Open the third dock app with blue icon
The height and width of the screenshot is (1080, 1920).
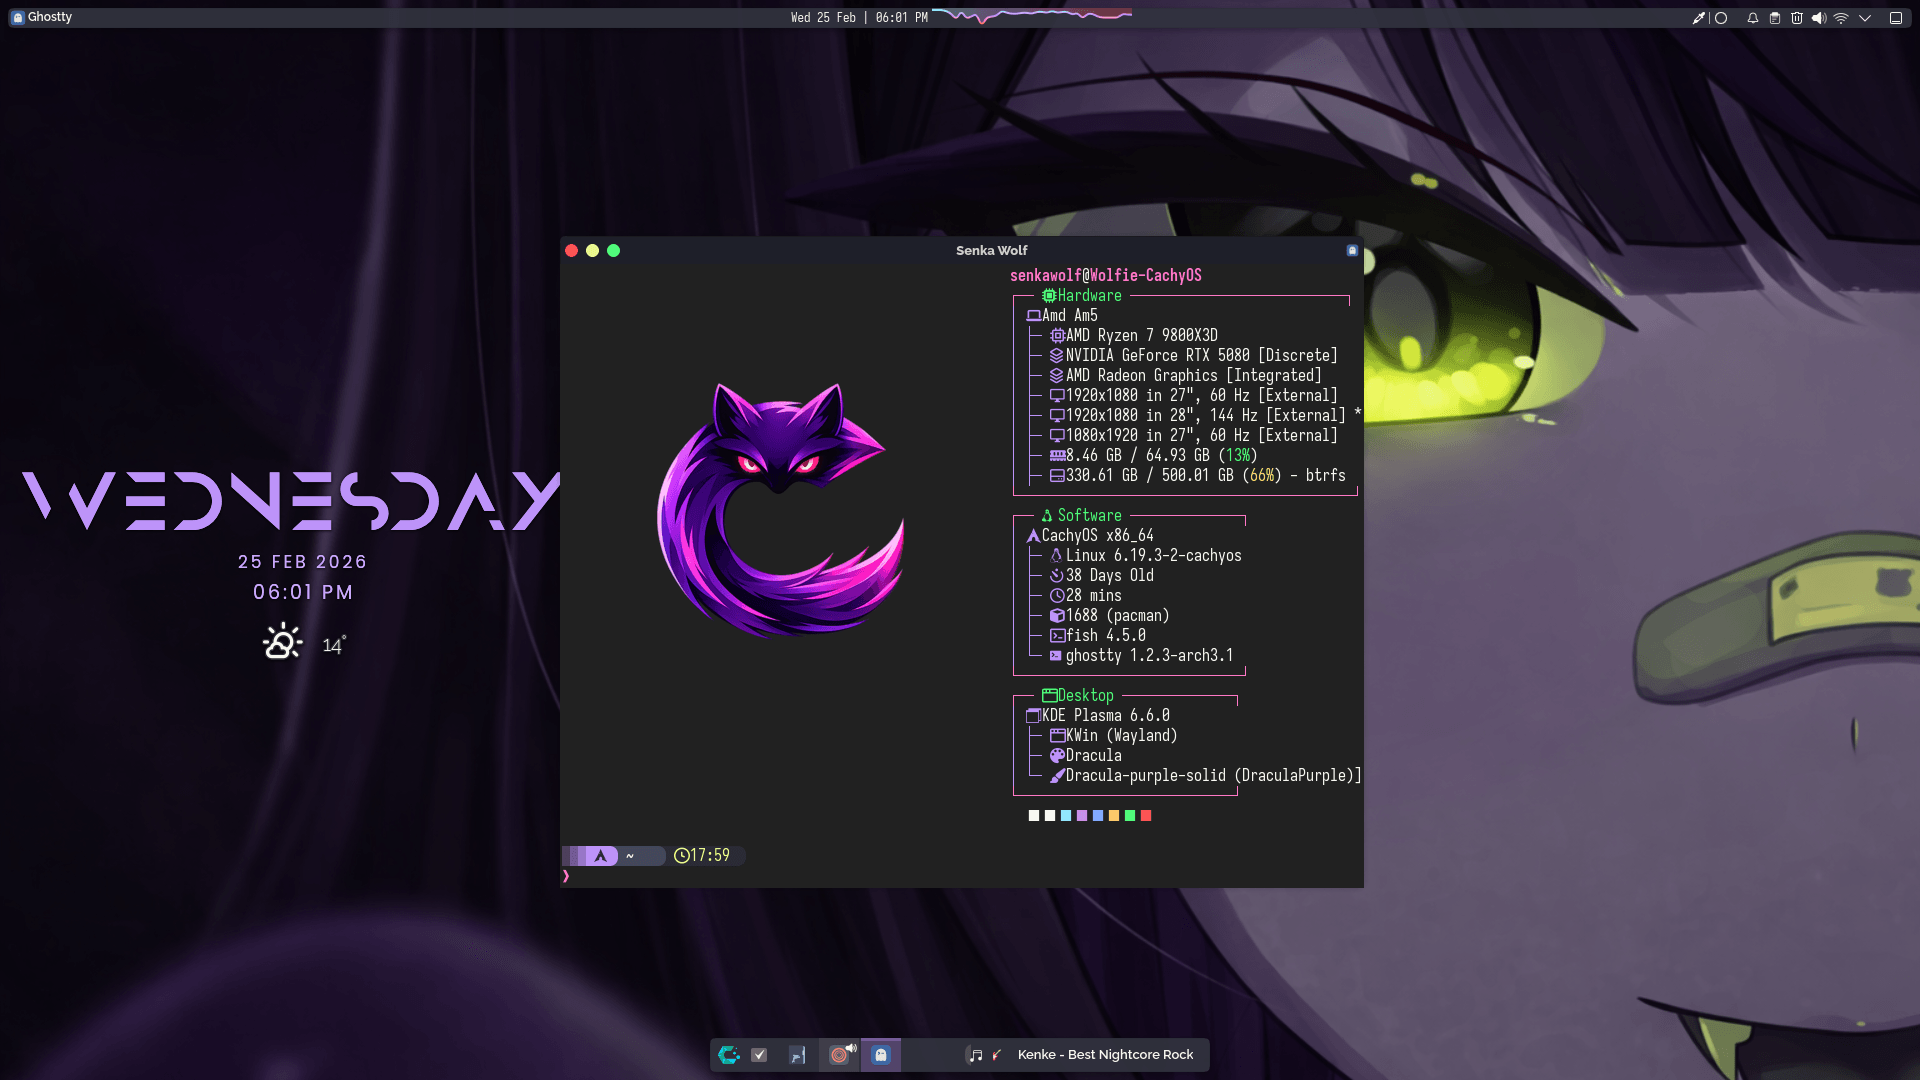click(x=797, y=1055)
